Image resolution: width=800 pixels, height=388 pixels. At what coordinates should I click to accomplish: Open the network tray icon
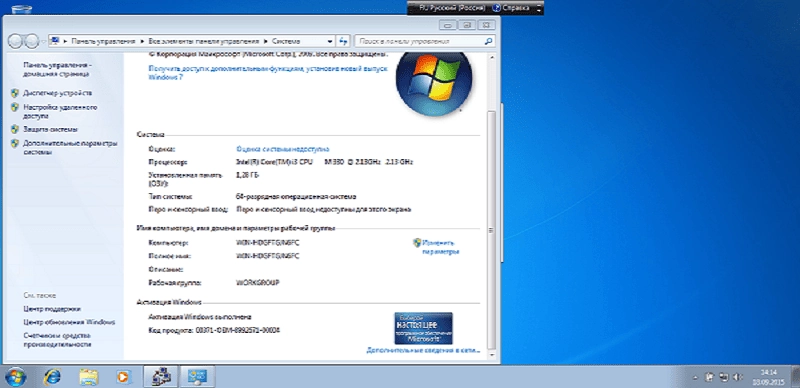(723, 377)
